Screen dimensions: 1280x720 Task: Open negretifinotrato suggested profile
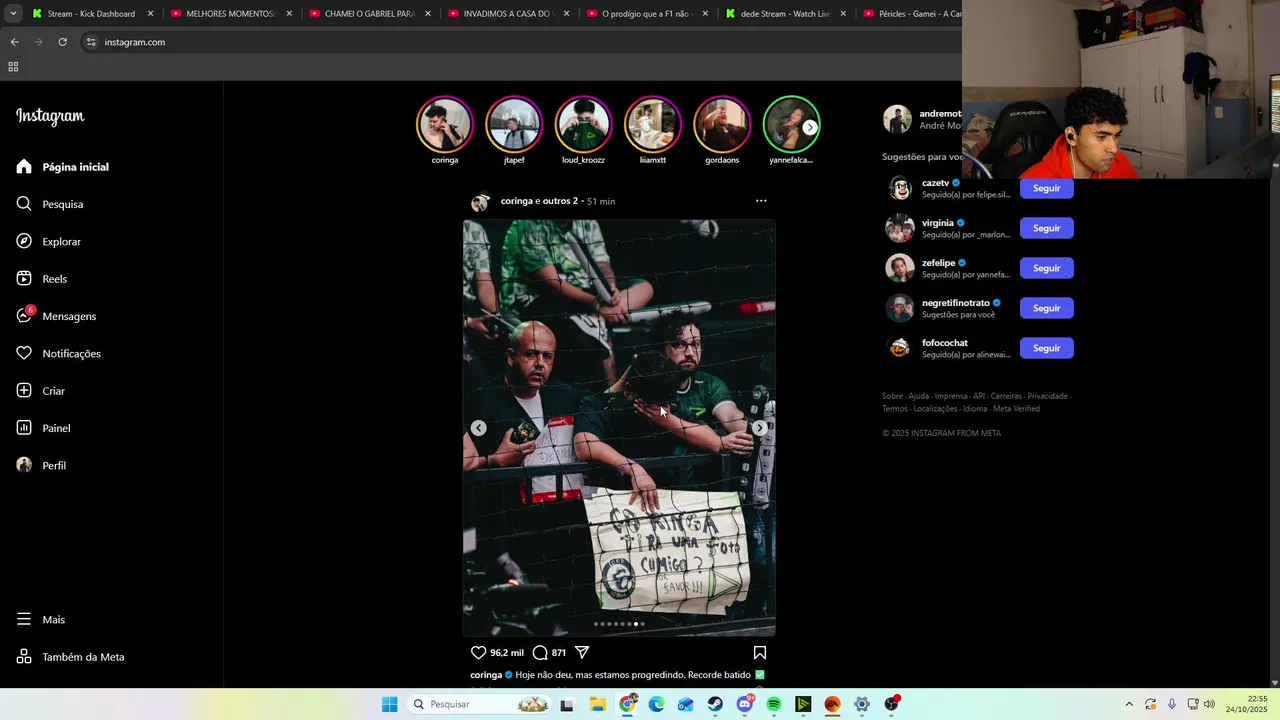coord(955,303)
